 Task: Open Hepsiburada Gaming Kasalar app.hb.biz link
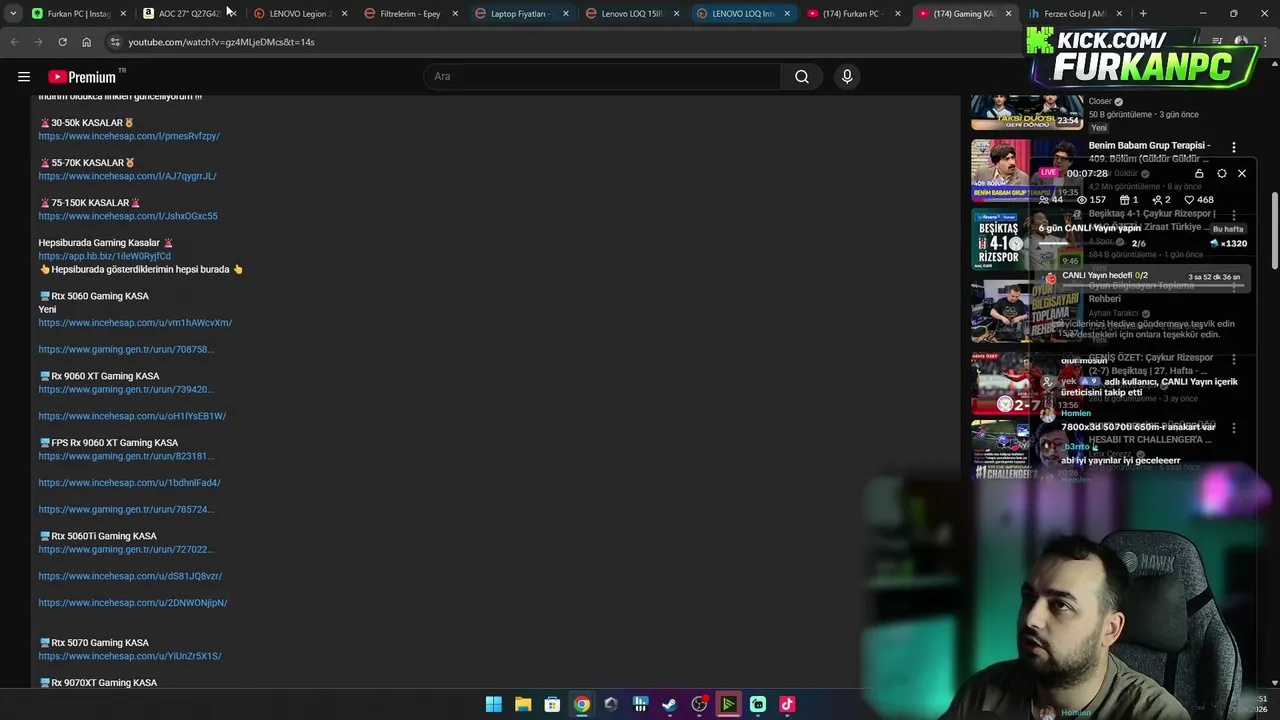point(105,256)
